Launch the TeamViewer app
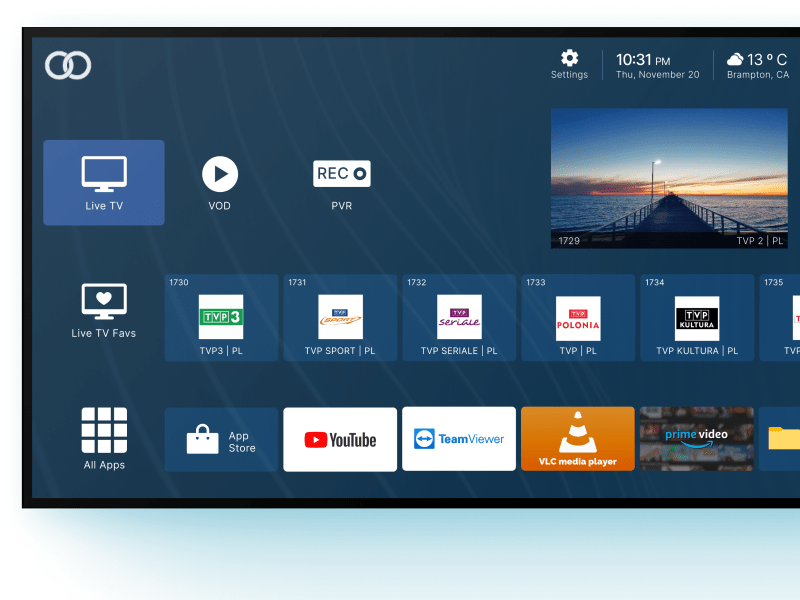This screenshot has height=600, width=800. [459, 439]
